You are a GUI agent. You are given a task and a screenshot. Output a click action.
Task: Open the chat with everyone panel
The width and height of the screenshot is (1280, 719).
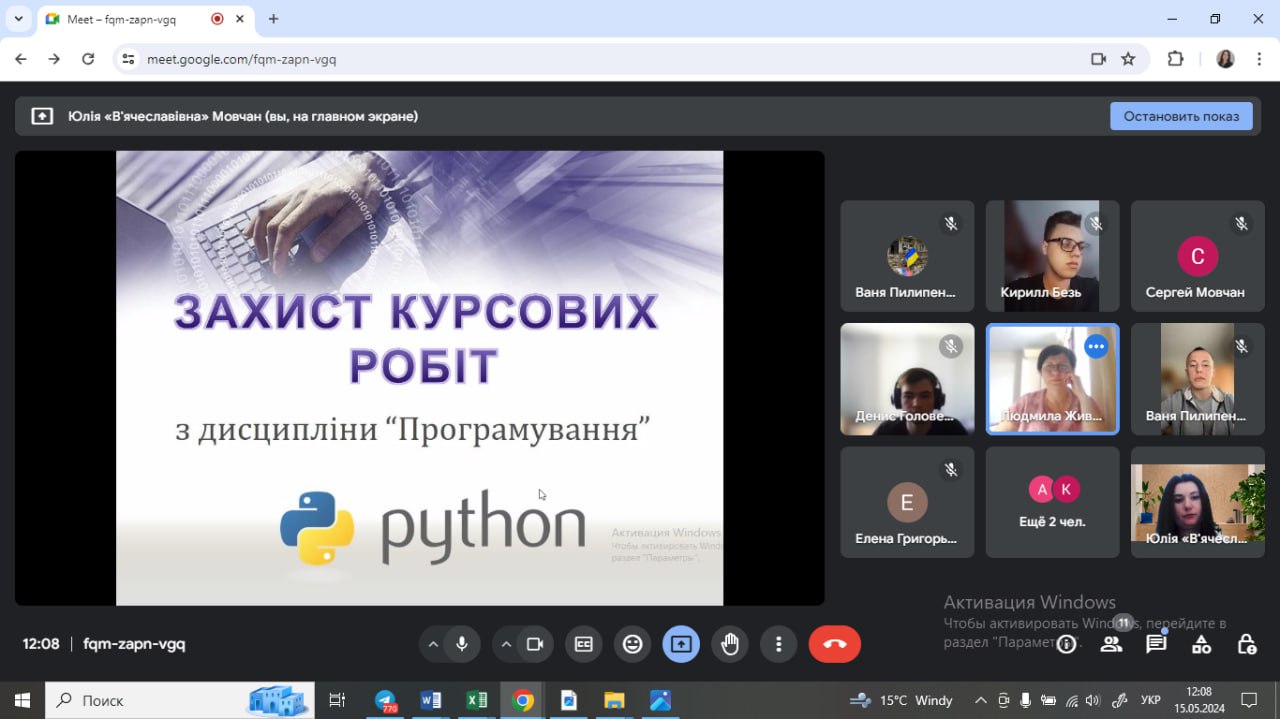click(x=1156, y=644)
